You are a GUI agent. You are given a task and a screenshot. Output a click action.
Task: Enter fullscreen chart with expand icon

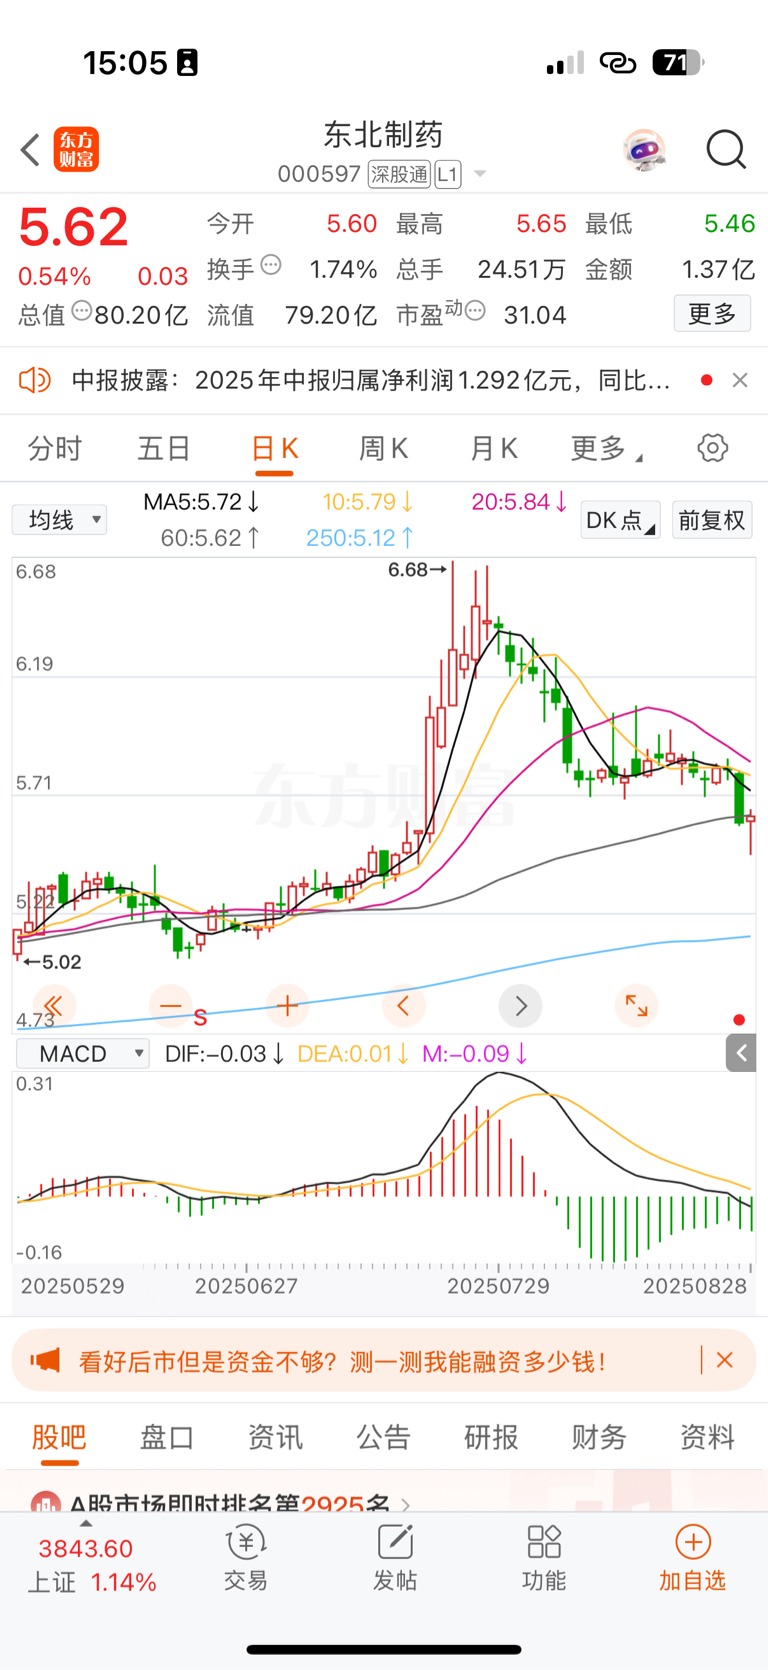click(637, 1006)
